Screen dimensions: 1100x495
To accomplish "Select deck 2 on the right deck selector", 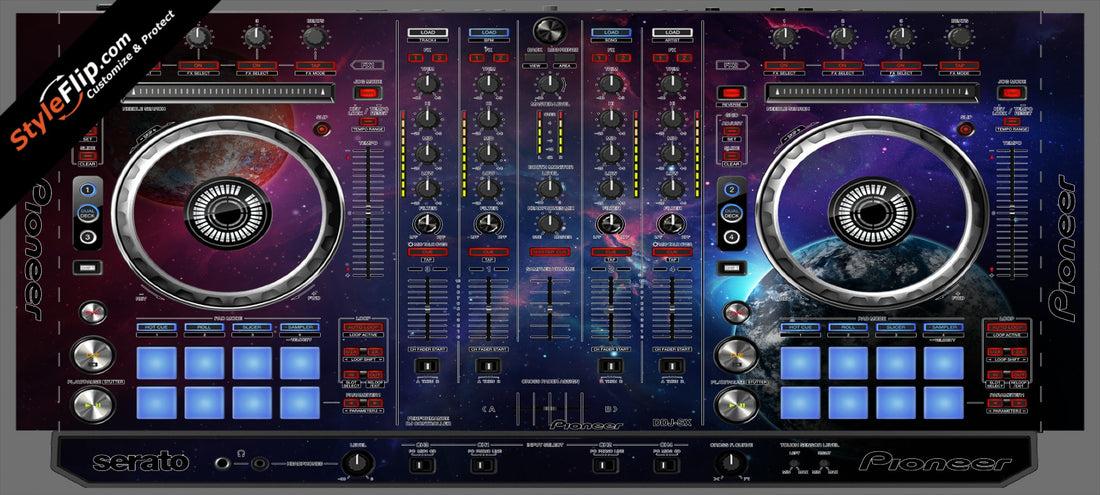I will coord(731,189).
